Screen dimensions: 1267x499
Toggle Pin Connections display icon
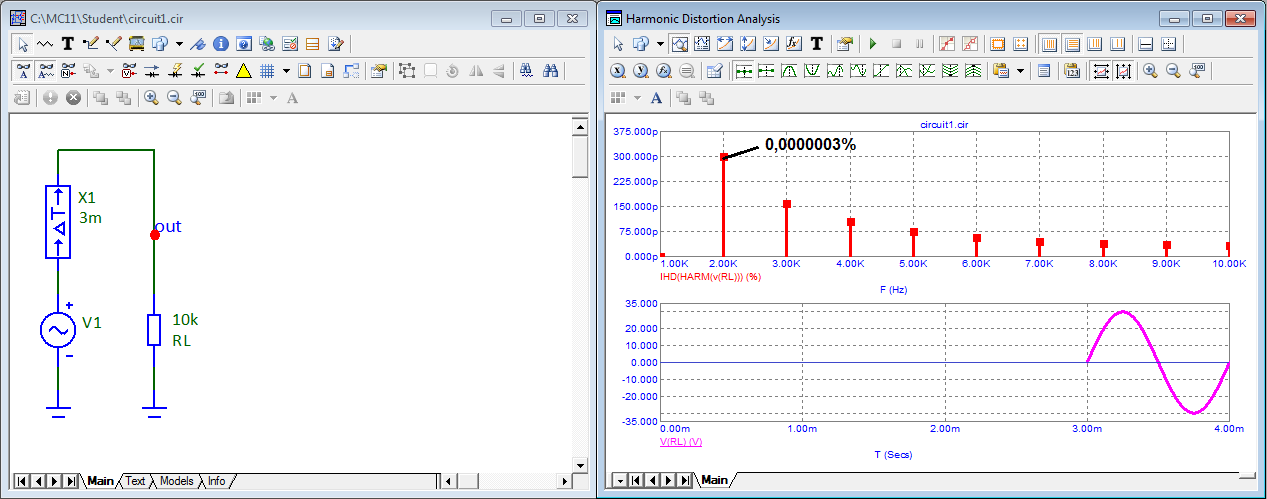click(221, 71)
